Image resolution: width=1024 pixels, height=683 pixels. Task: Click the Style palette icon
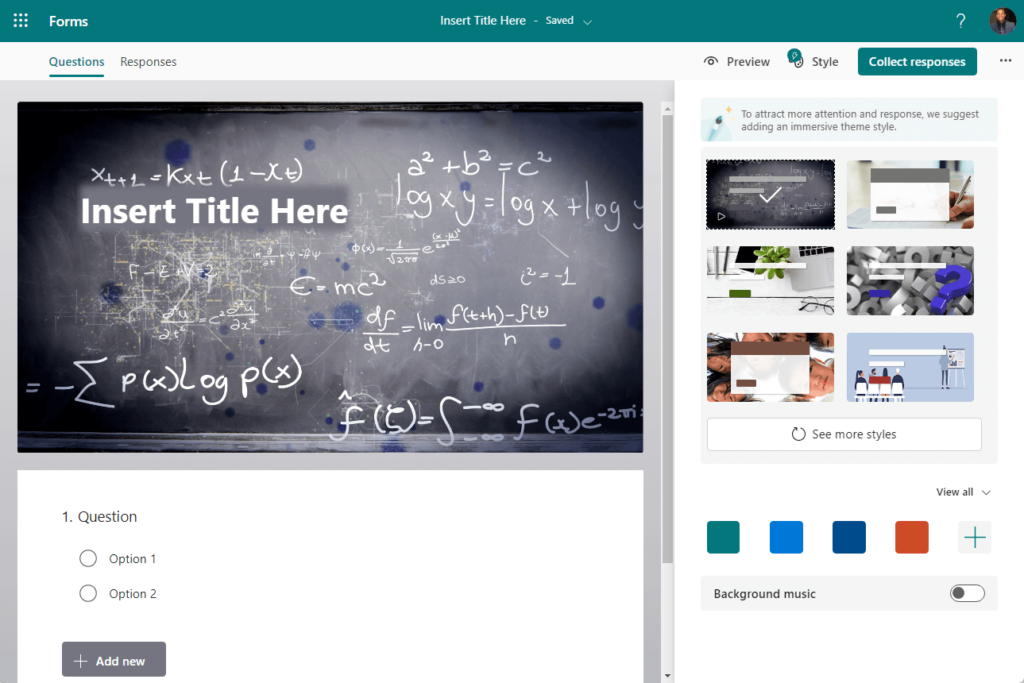pos(795,59)
